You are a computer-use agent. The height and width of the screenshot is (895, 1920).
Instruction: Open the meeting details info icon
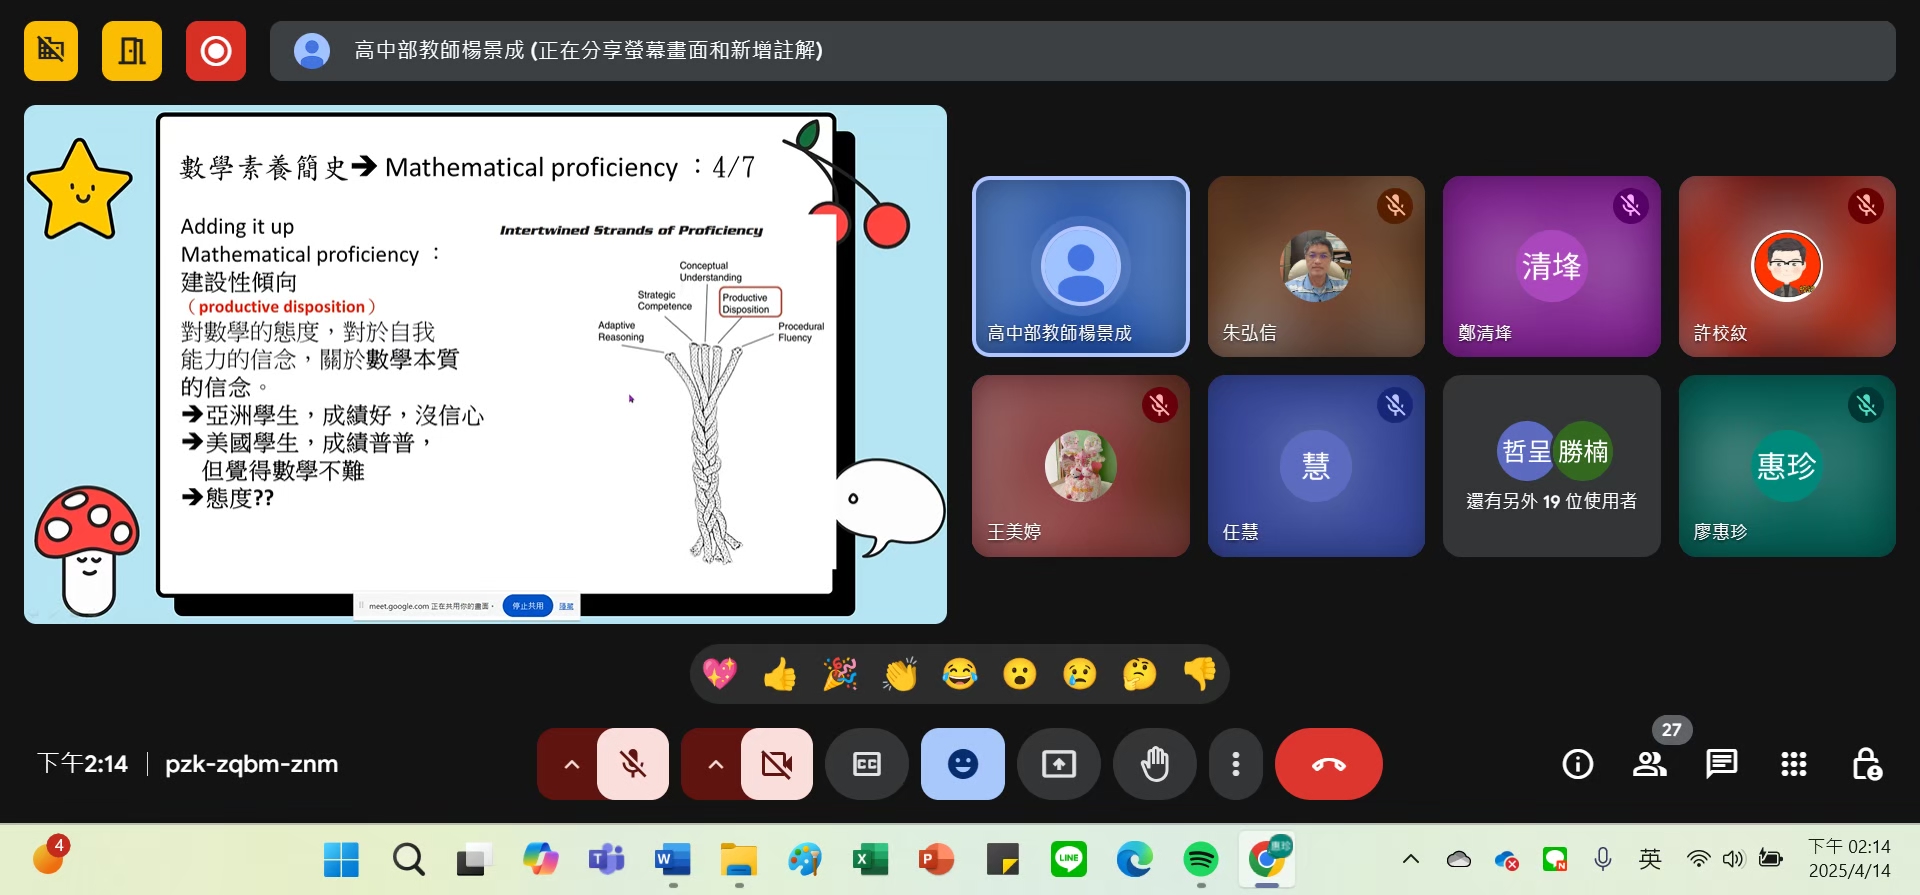1577,765
